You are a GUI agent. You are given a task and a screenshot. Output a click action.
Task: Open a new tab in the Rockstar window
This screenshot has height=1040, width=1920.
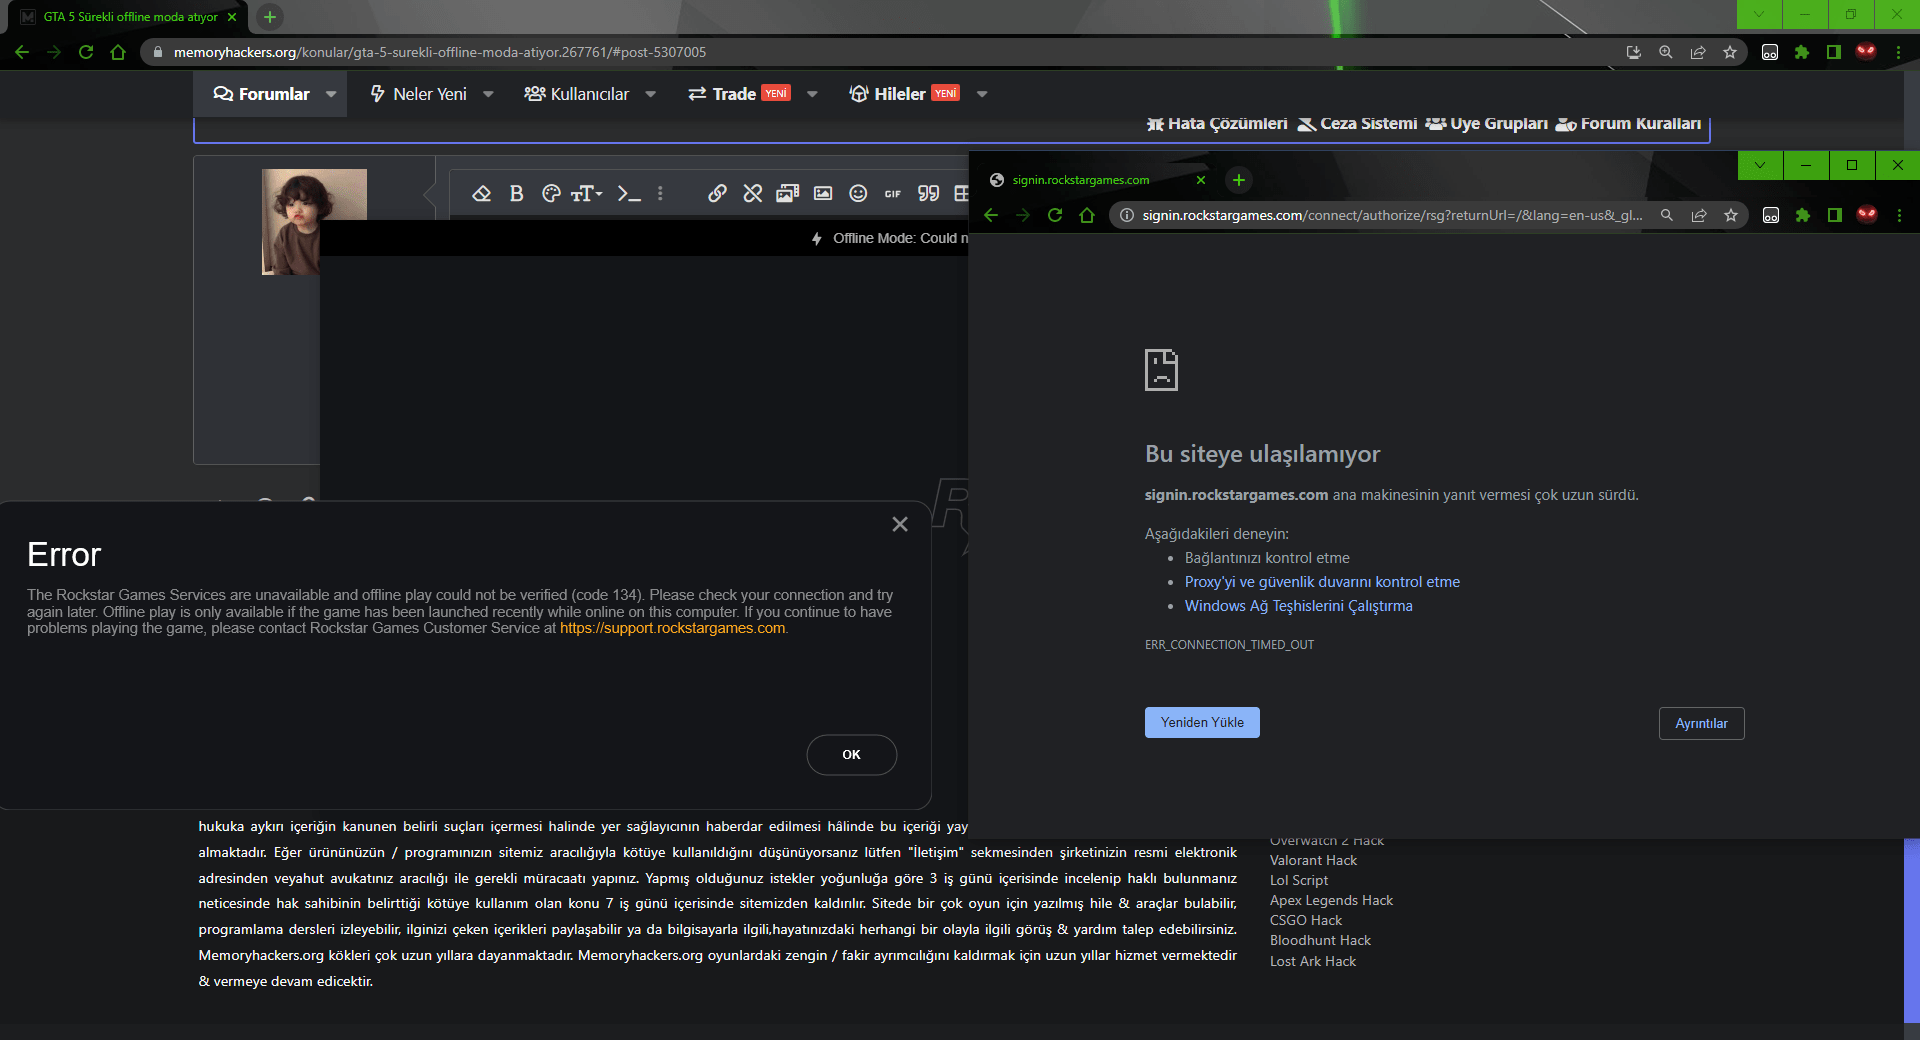pyautogui.click(x=1239, y=180)
